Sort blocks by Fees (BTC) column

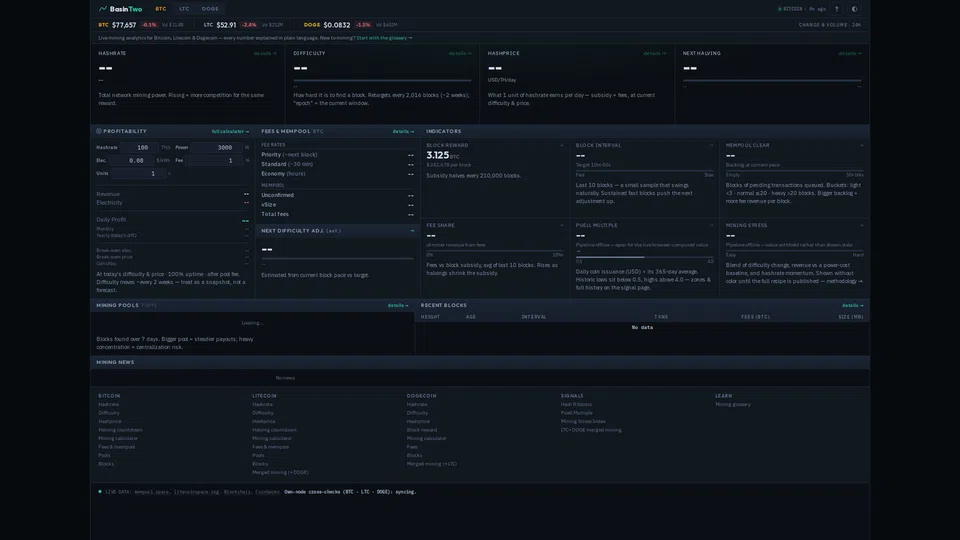pyautogui.click(x=755, y=317)
